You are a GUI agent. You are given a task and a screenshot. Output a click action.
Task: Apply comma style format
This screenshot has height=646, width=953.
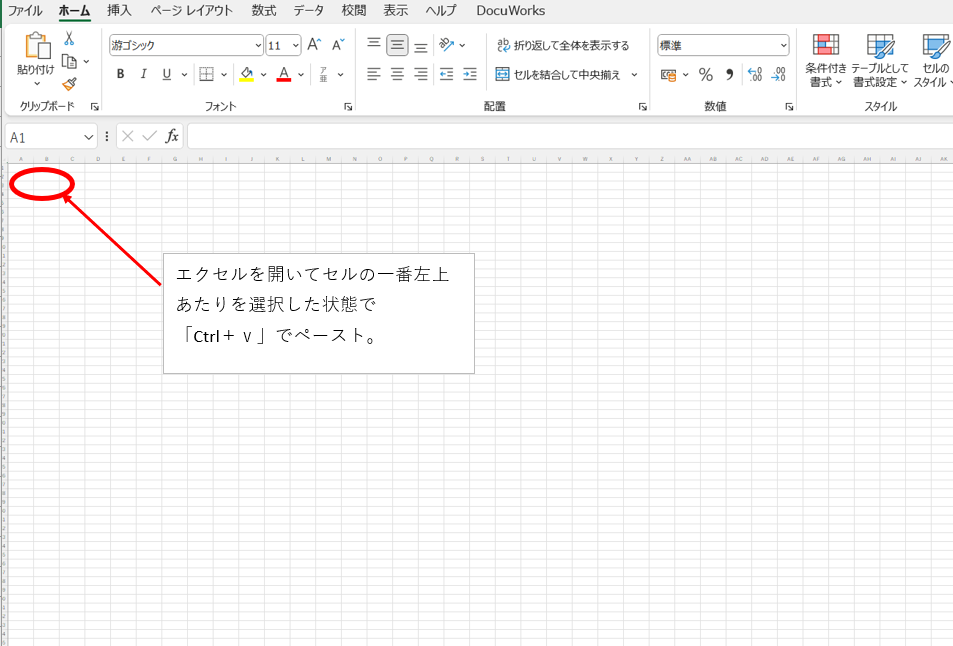[729, 75]
